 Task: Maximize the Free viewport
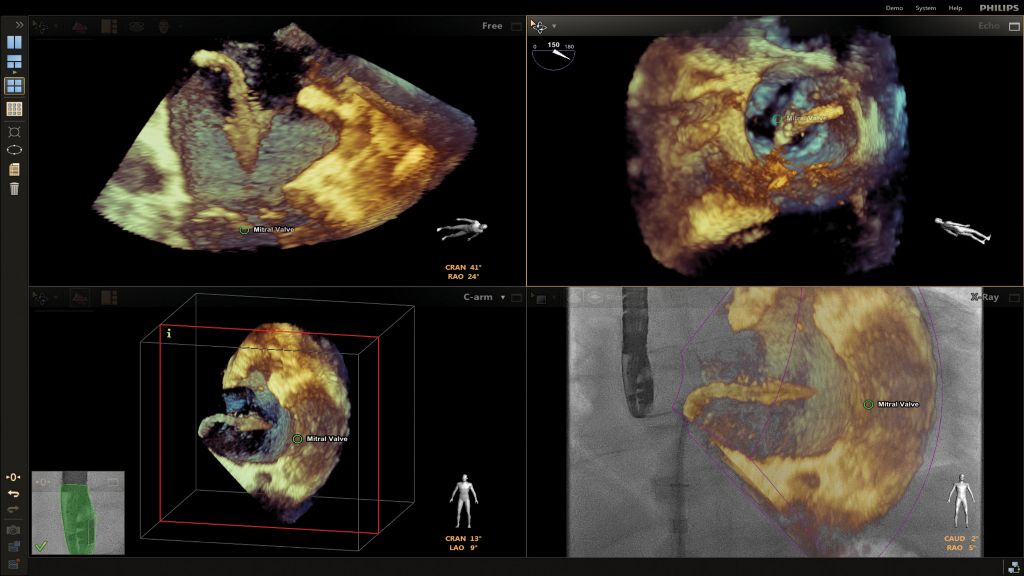coord(517,26)
